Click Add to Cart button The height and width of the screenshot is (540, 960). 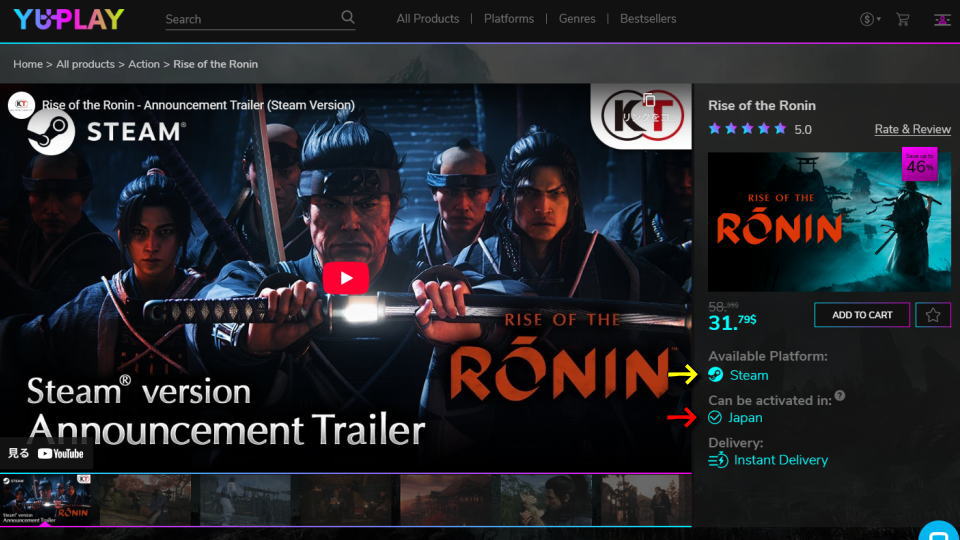click(862, 315)
